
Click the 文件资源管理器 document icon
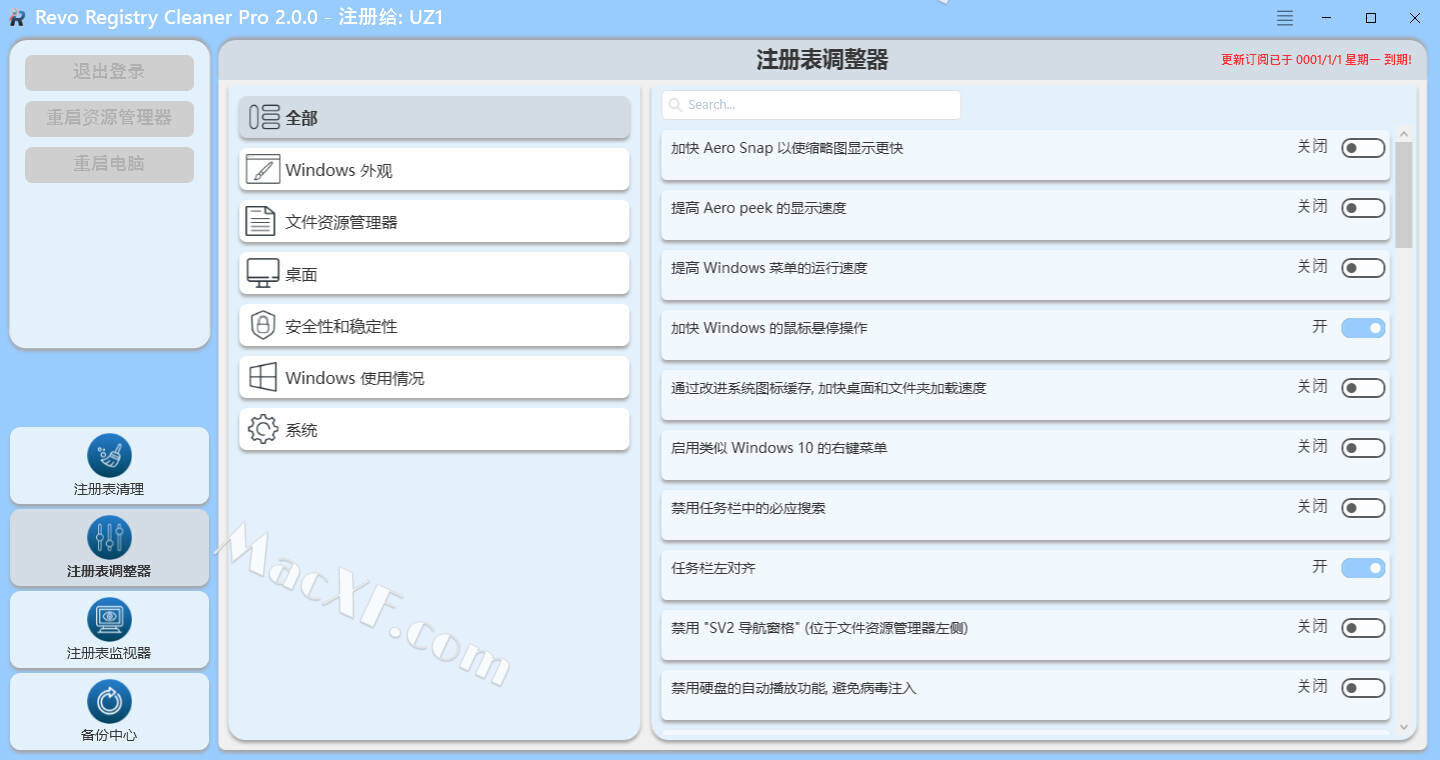(261, 222)
